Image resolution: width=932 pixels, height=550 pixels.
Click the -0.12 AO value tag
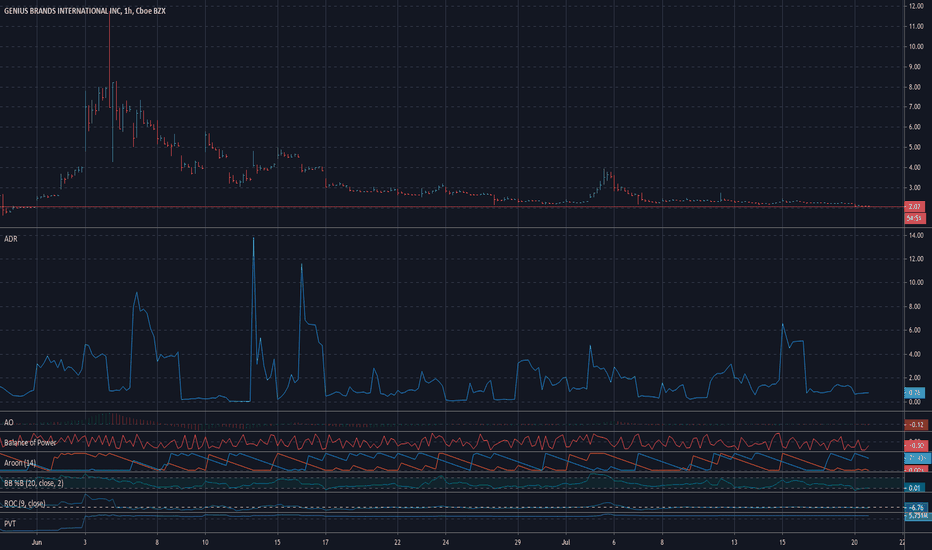point(916,425)
